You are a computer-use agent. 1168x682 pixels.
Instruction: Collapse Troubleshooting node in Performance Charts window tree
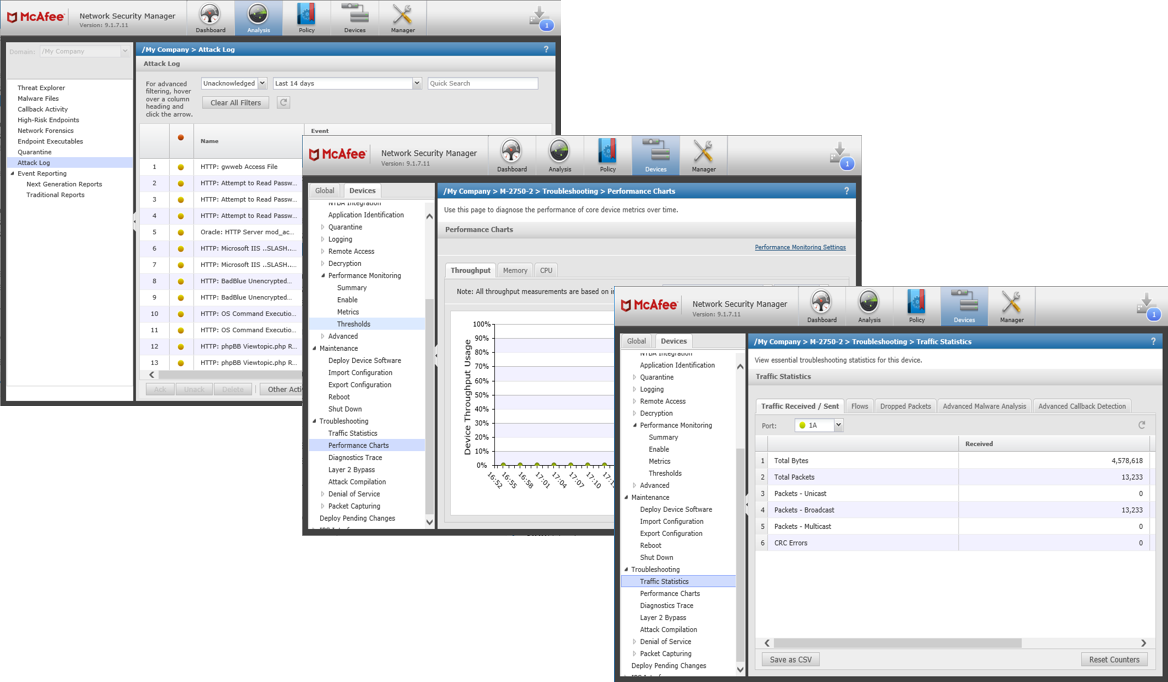tap(314, 421)
